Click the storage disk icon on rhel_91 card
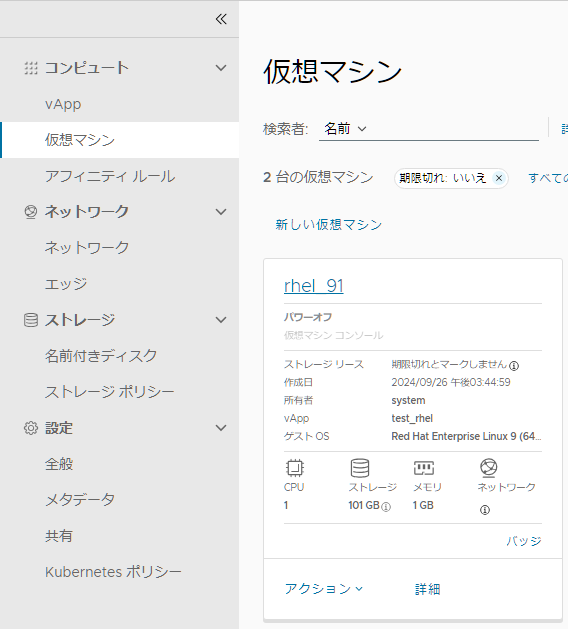Viewport: 568px width, 629px height. click(360, 468)
